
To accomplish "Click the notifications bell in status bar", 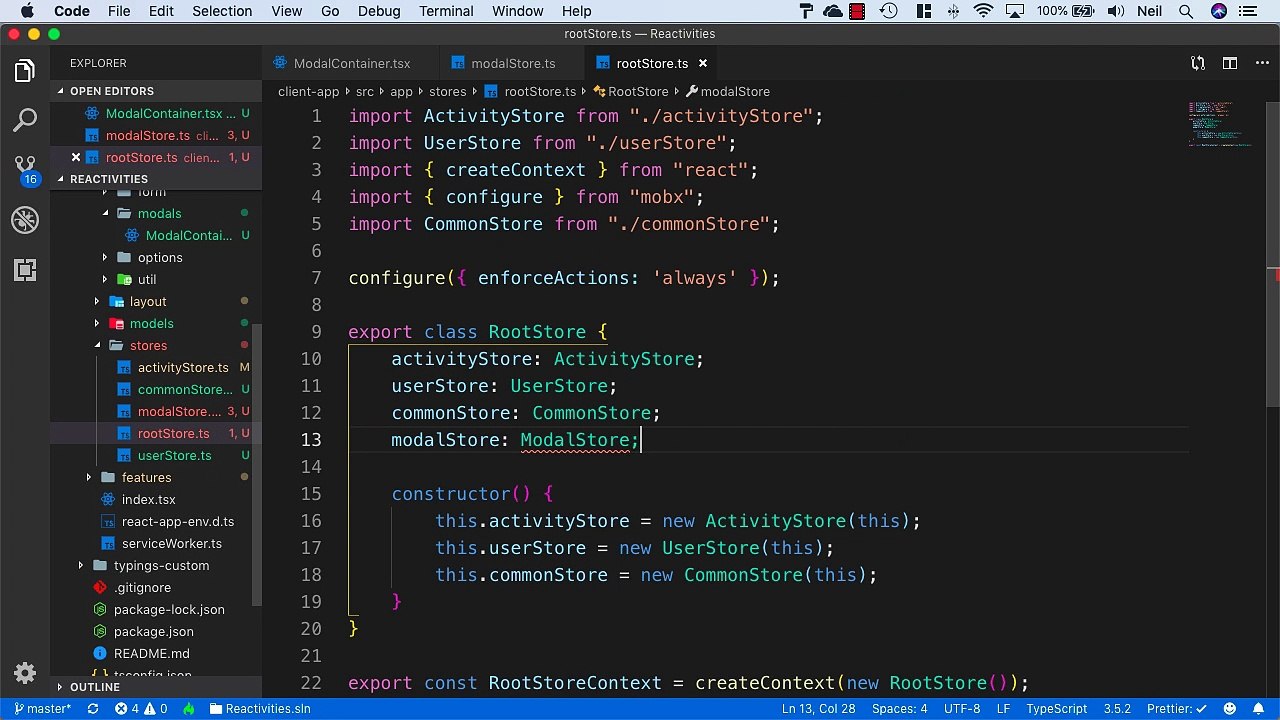I will point(1258,709).
